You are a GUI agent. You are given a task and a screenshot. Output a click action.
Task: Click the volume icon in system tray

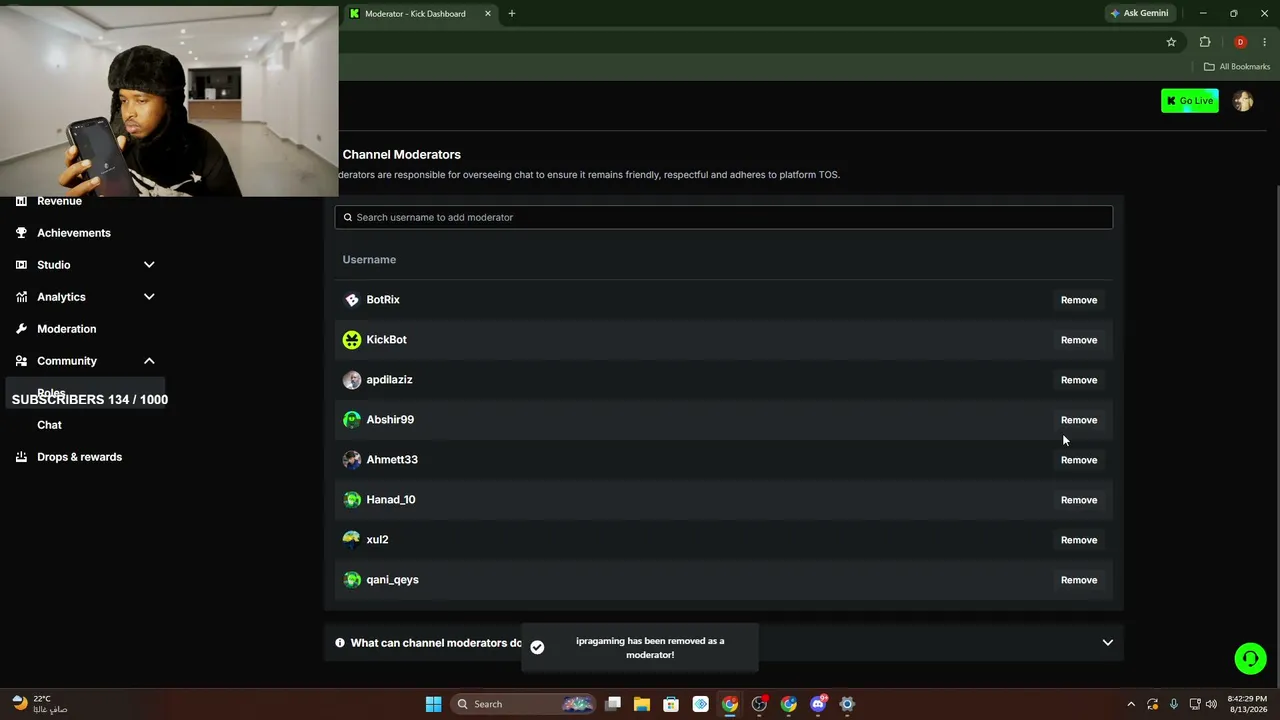pos(1211,704)
